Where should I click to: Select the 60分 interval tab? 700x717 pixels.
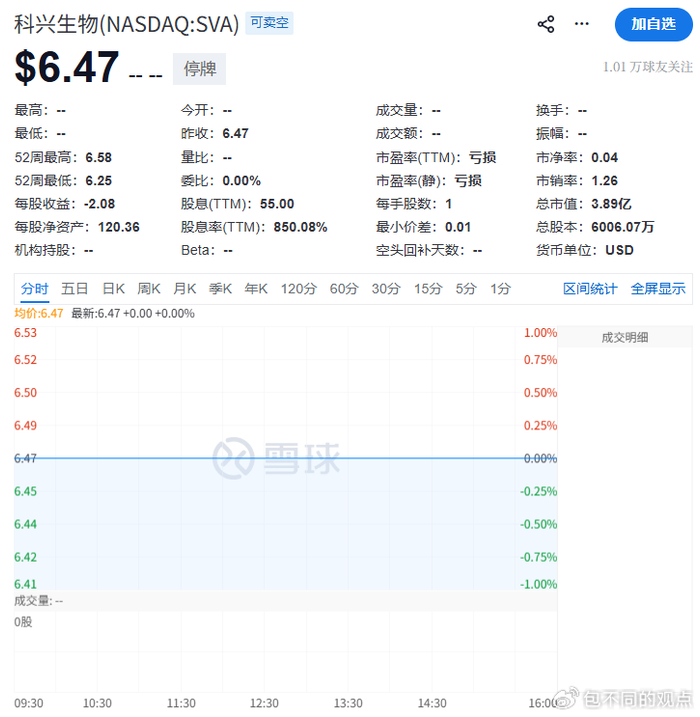[344, 289]
